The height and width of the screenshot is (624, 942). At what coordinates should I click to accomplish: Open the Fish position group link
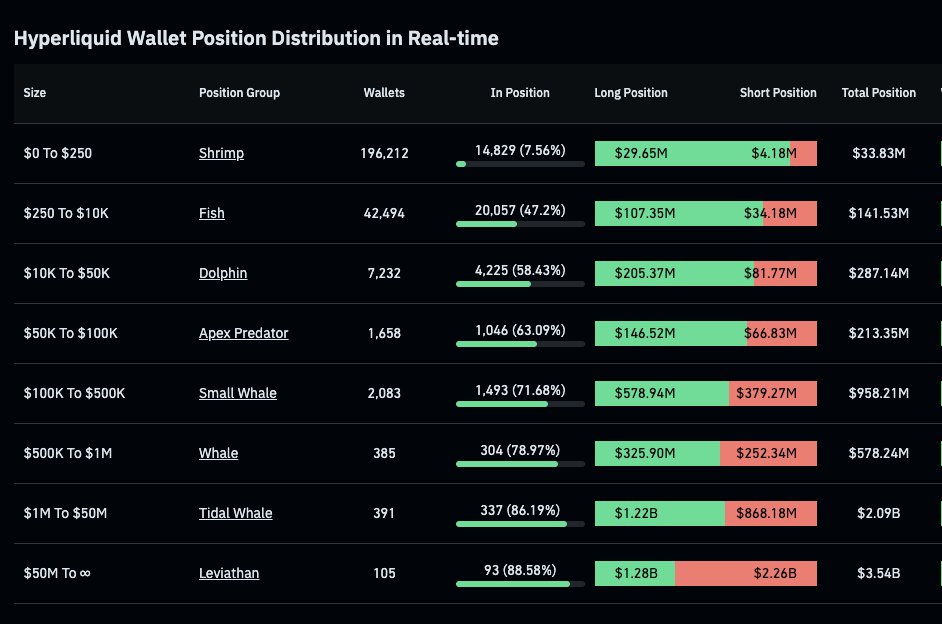[x=211, y=213]
